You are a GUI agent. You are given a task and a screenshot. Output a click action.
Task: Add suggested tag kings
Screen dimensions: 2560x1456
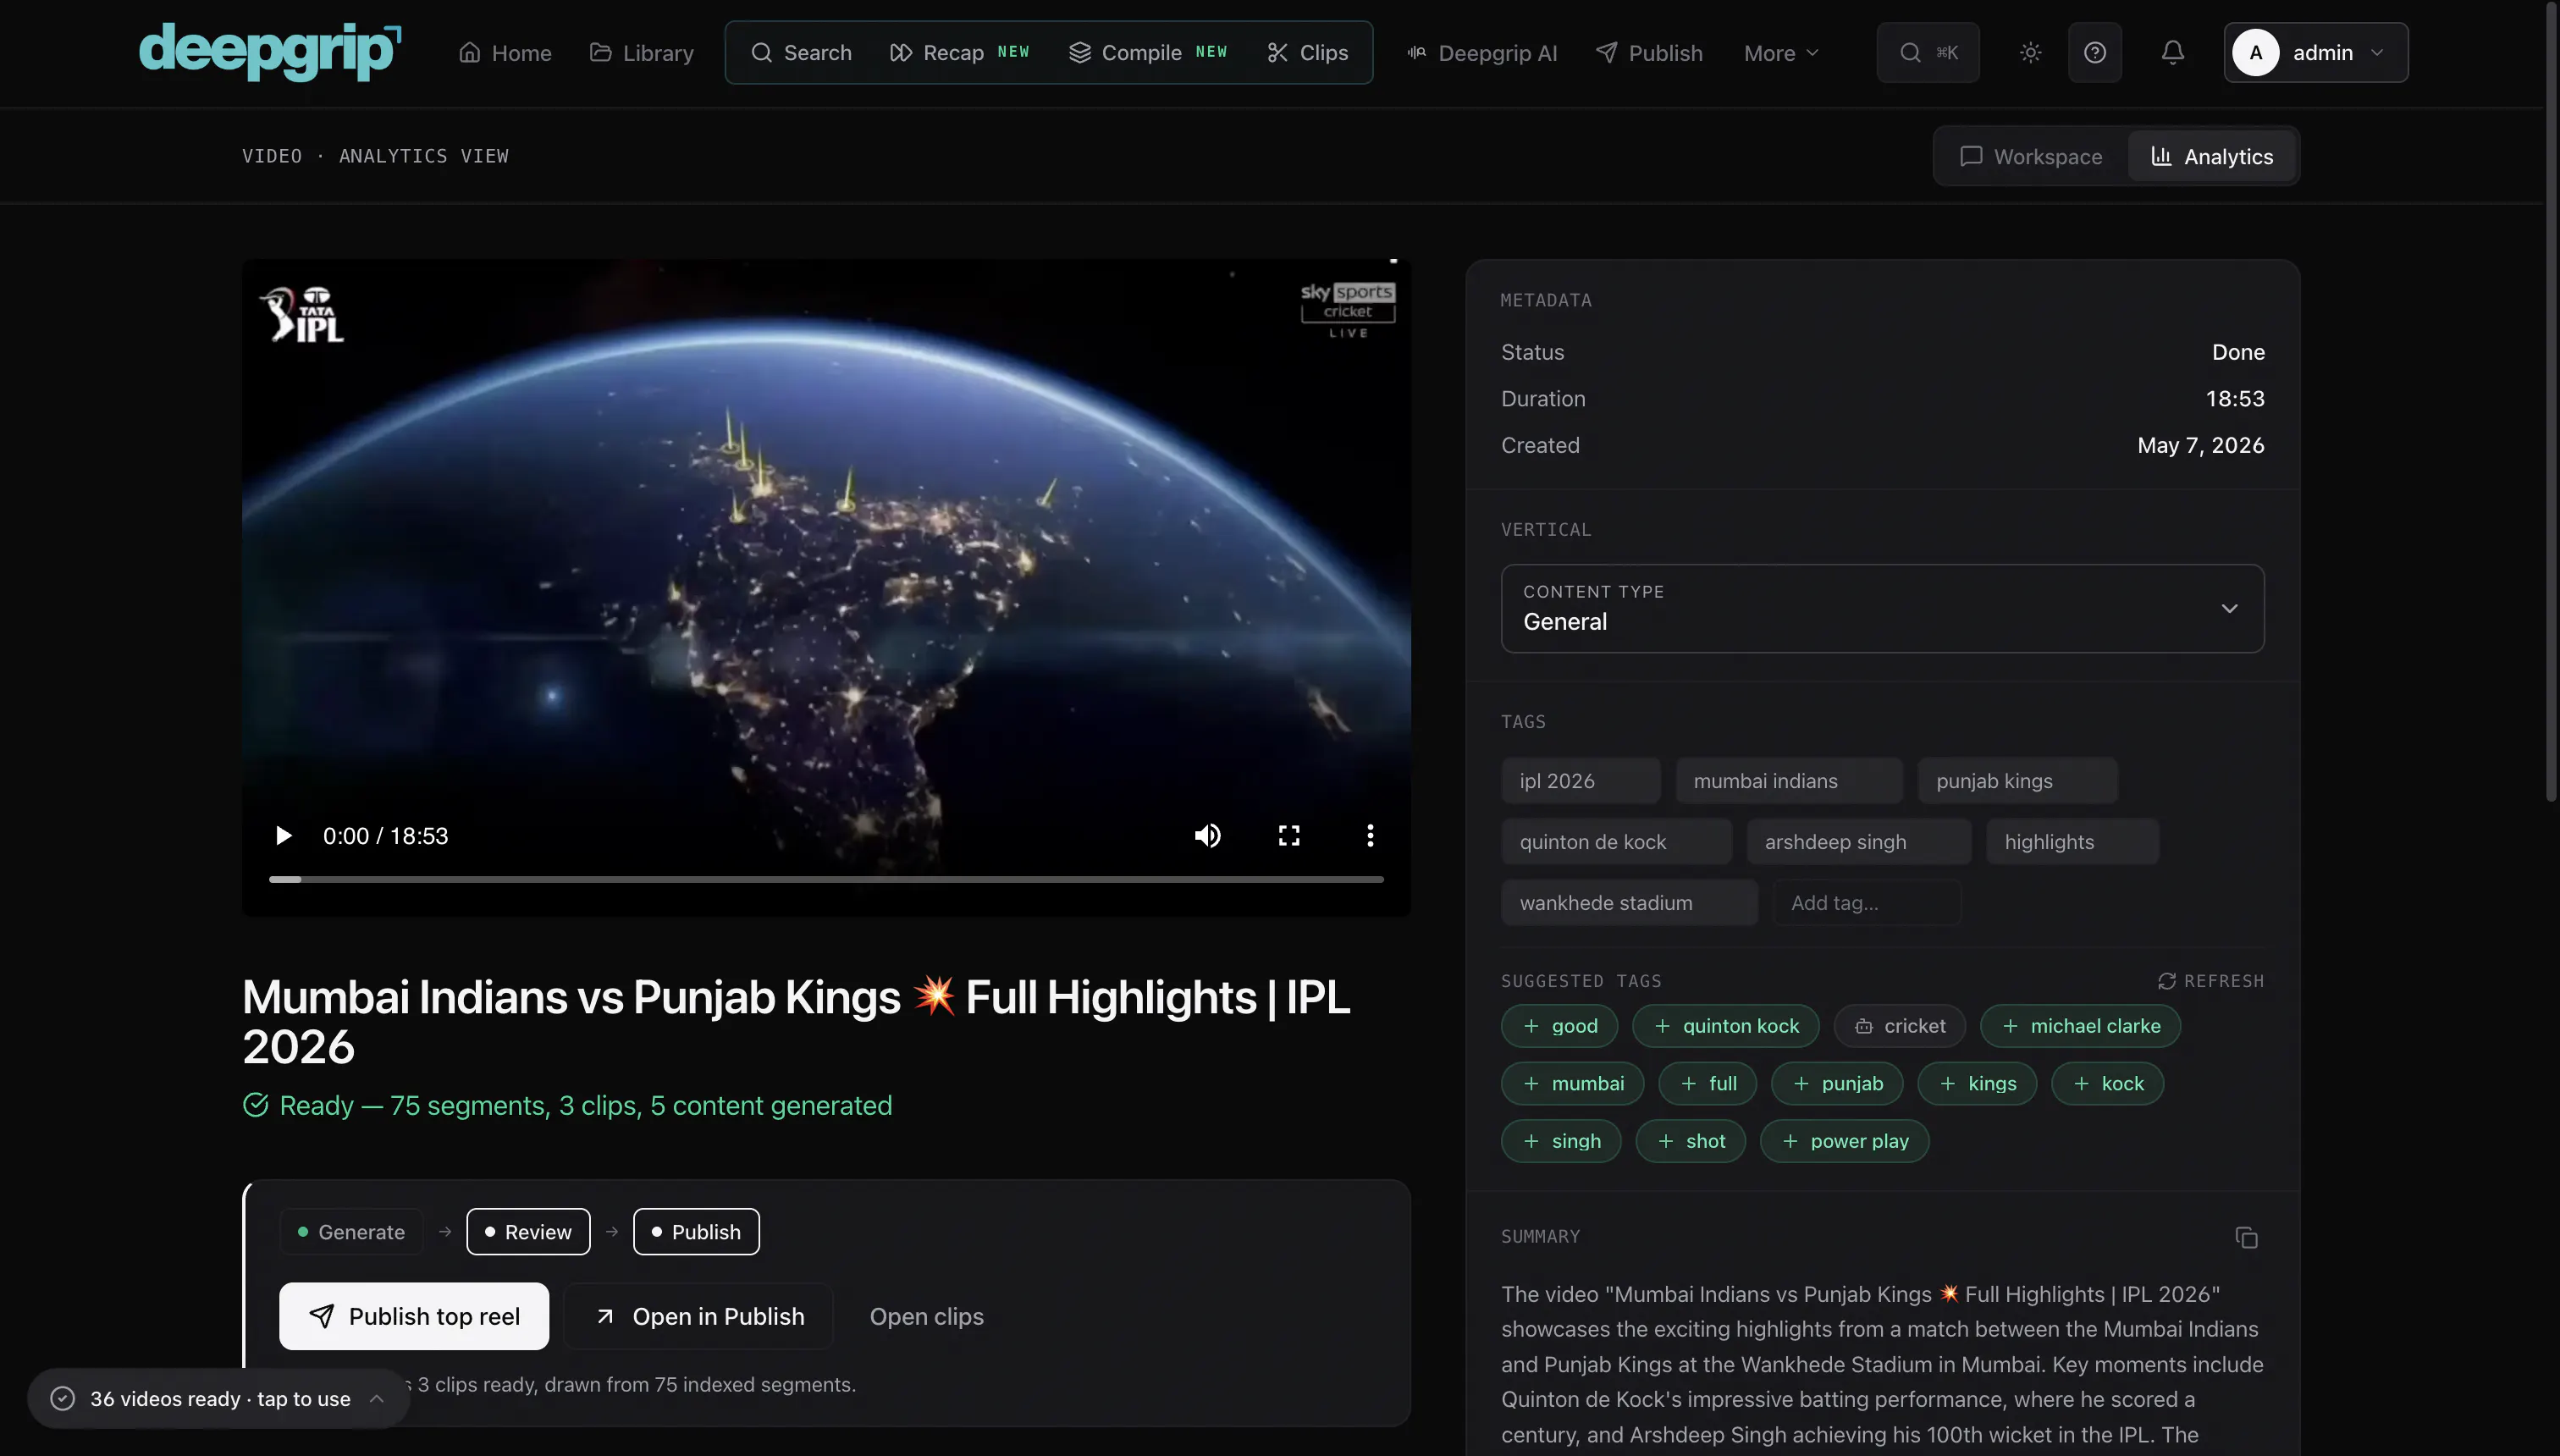tap(1977, 1083)
